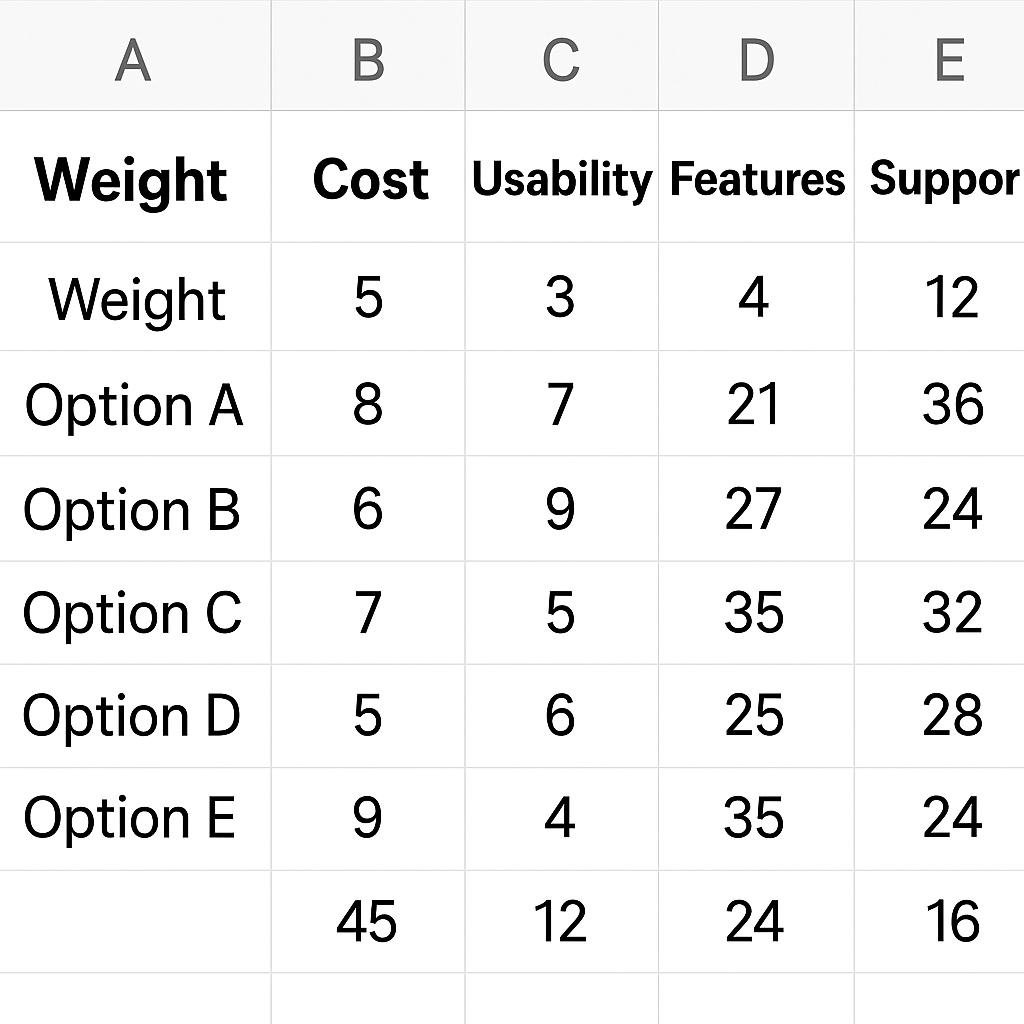Click Option A's Features value 21
This screenshot has width=1024, height=1024.
[756, 404]
